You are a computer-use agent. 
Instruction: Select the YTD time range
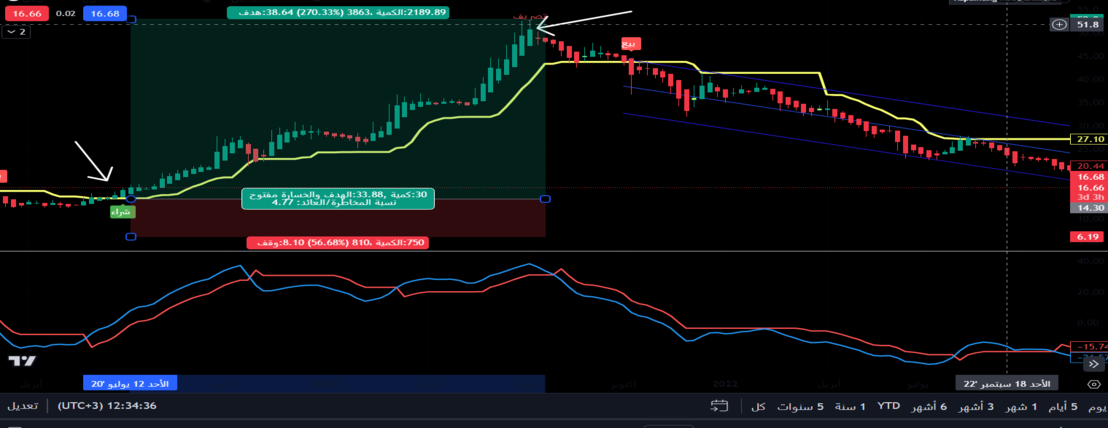[x=888, y=406]
